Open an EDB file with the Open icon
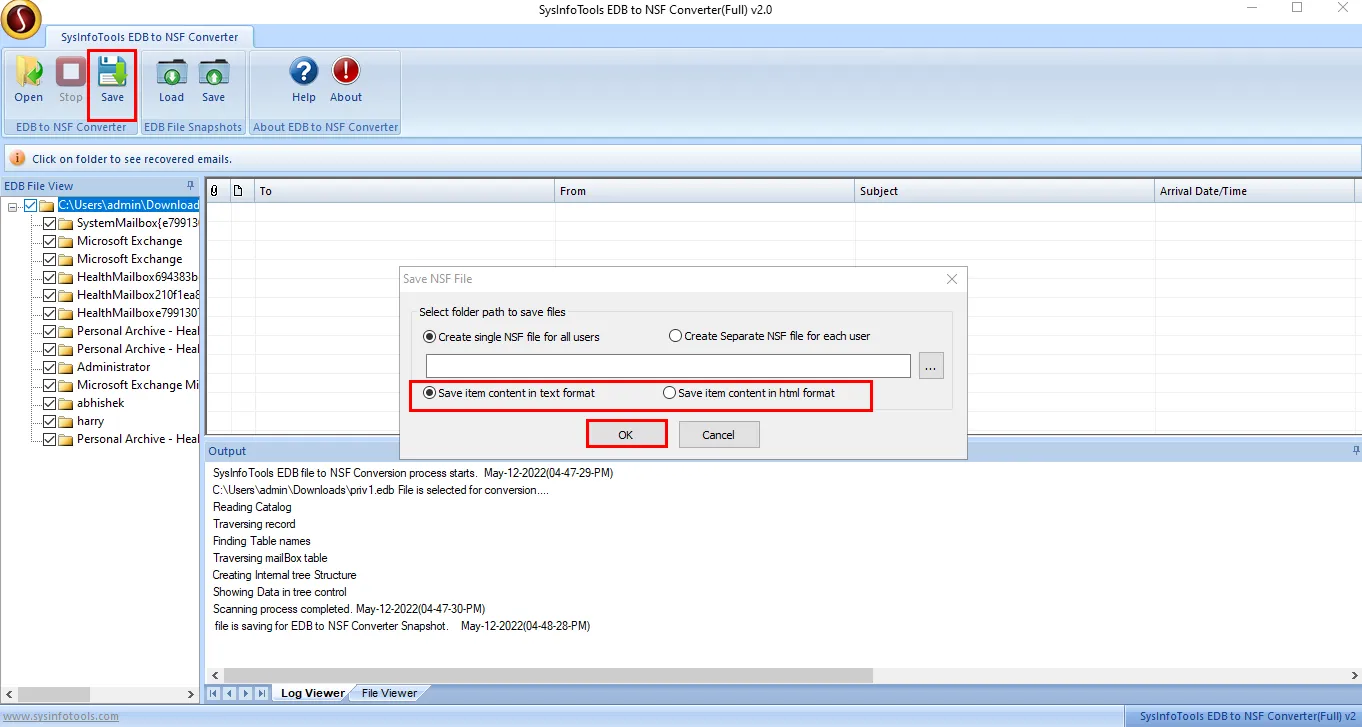1362x727 pixels. click(x=28, y=80)
